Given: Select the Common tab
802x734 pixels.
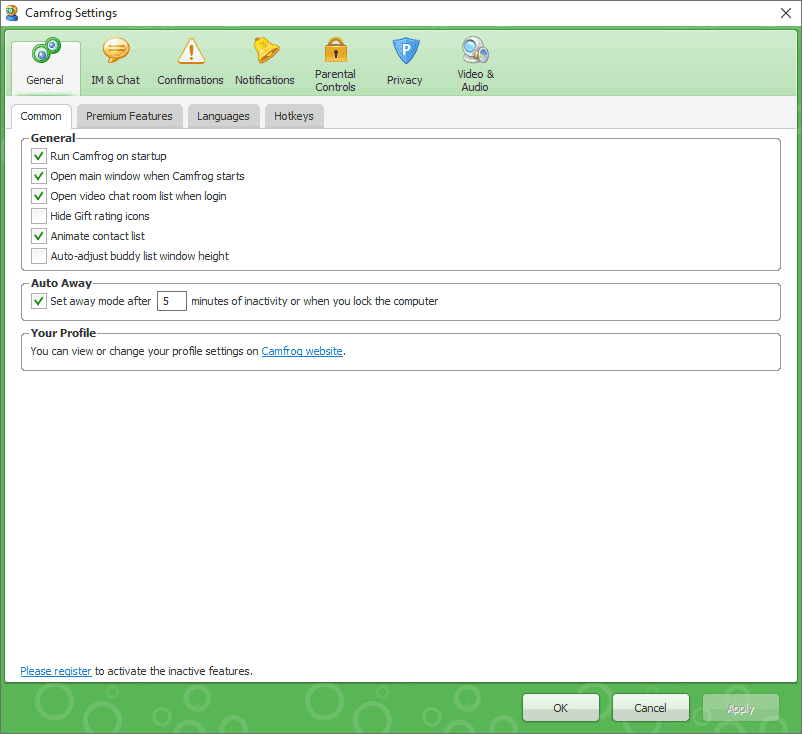Looking at the screenshot, I should coord(41,116).
